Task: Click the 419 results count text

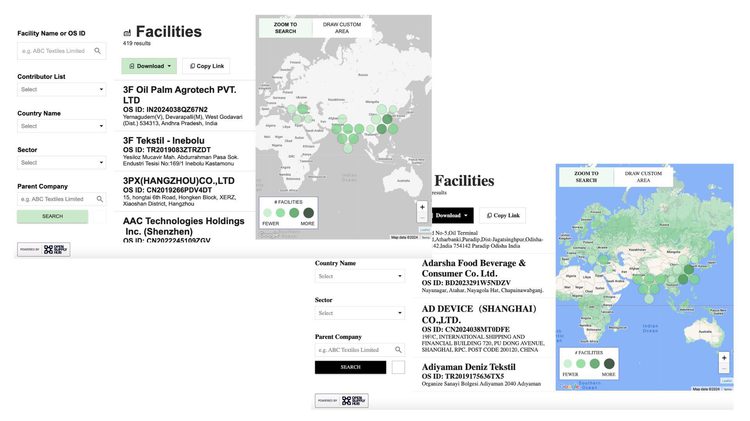Action: coord(137,44)
